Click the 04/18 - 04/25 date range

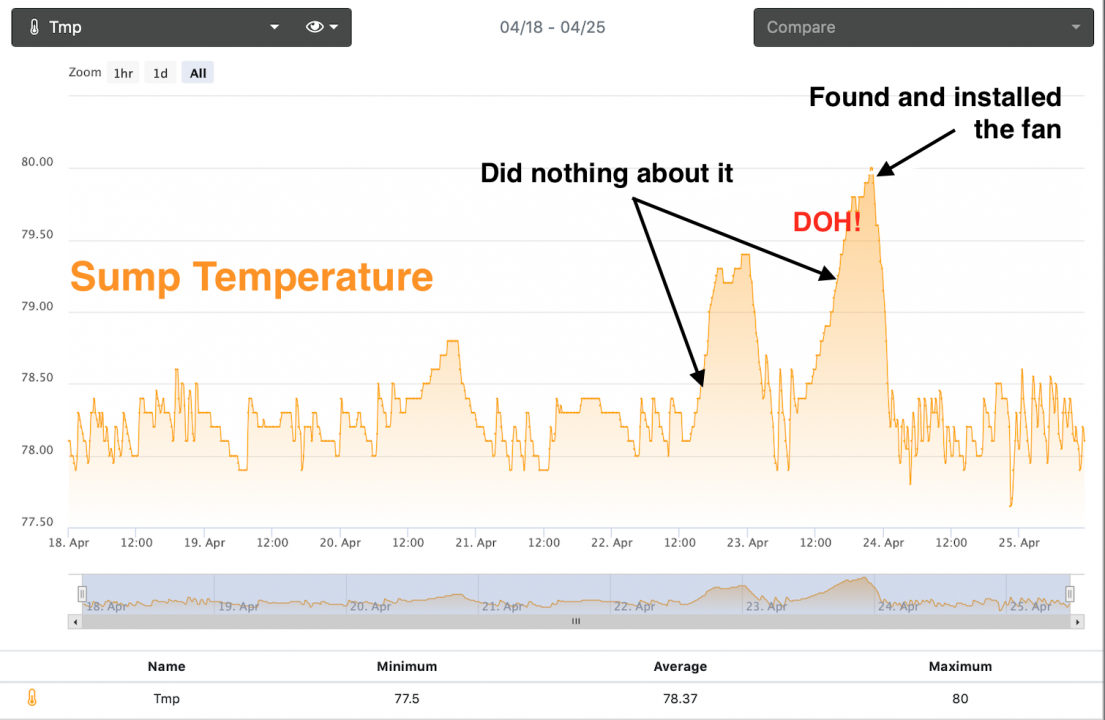pos(552,27)
